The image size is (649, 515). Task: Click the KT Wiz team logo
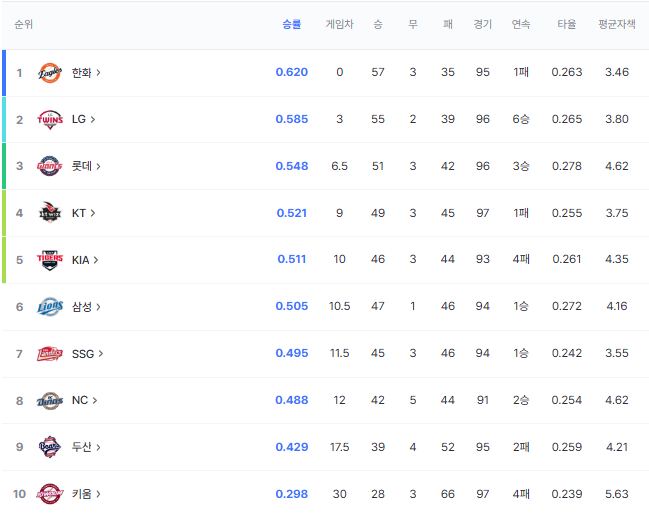[50, 213]
